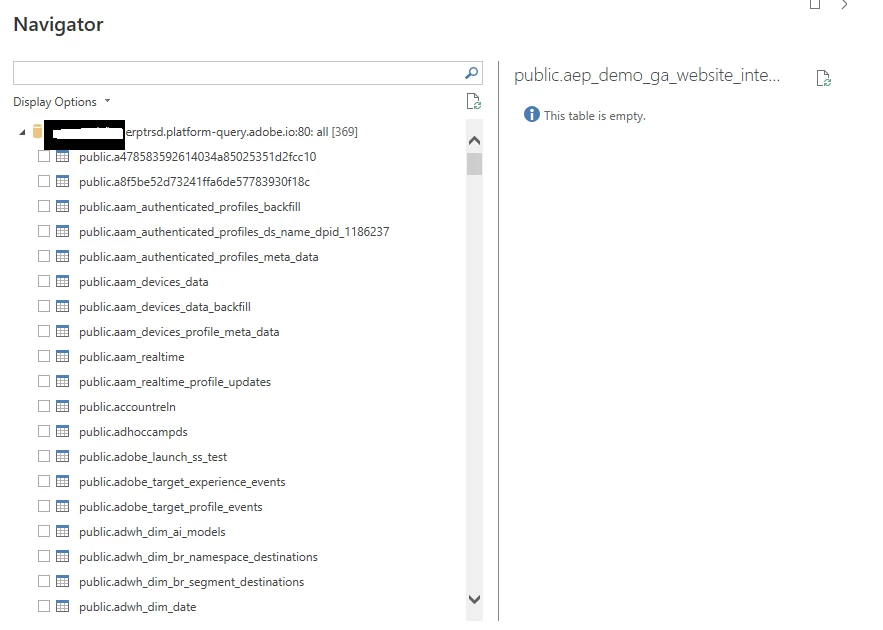
Task: Select the public.adhoccampds table name
Action: click(133, 432)
